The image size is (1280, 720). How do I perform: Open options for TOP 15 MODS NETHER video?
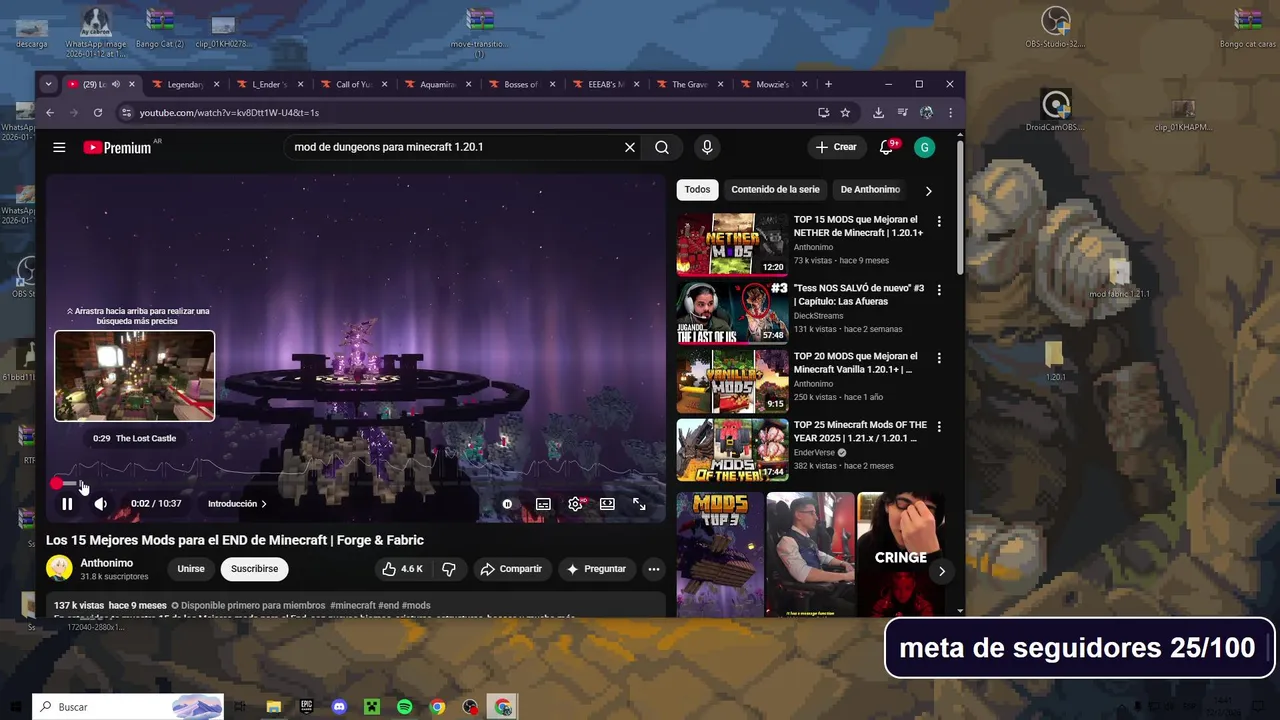[x=938, y=221]
